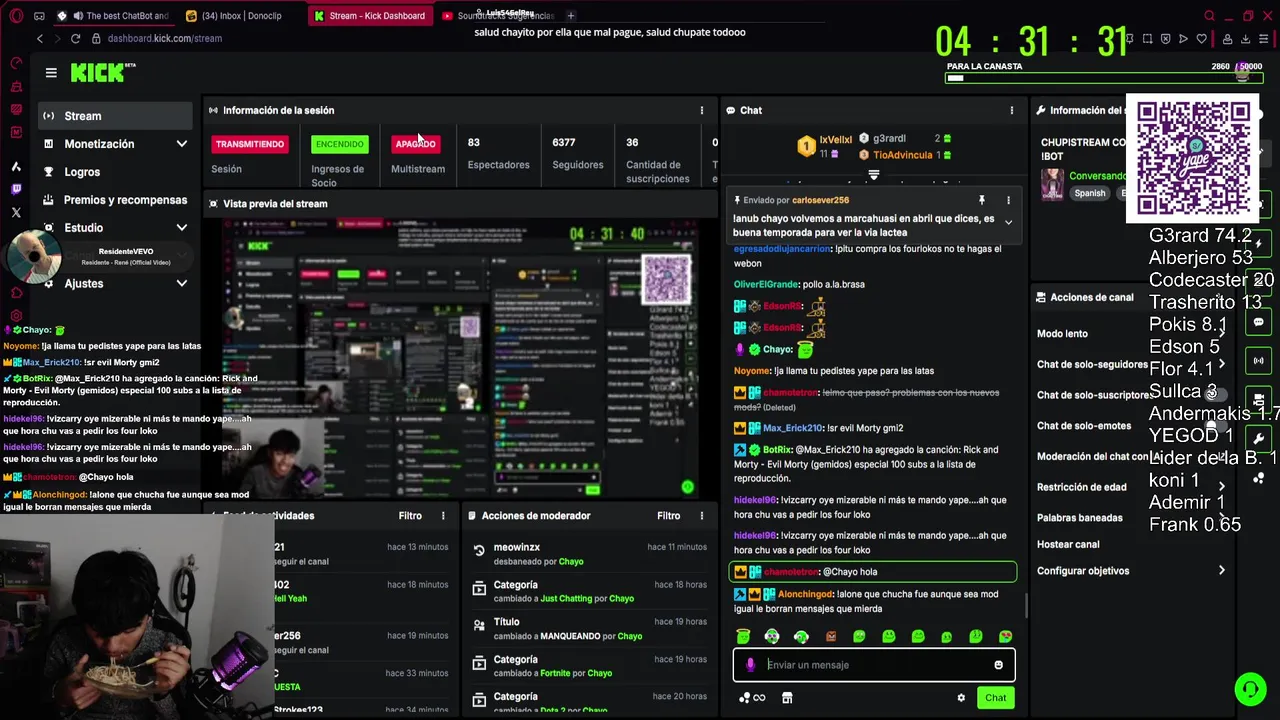Click the channel points infinity icon

[x=752, y=698]
